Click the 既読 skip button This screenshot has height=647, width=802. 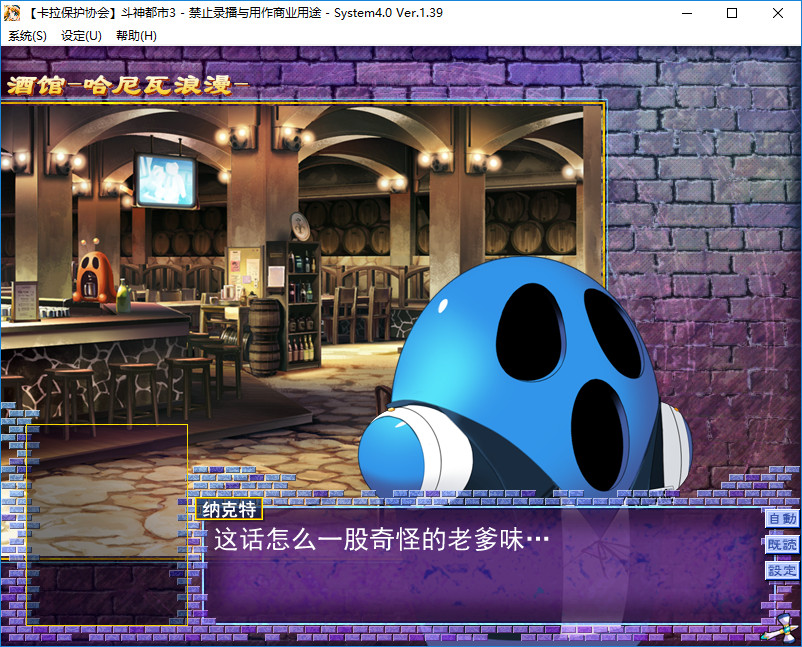[x=782, y=545]
